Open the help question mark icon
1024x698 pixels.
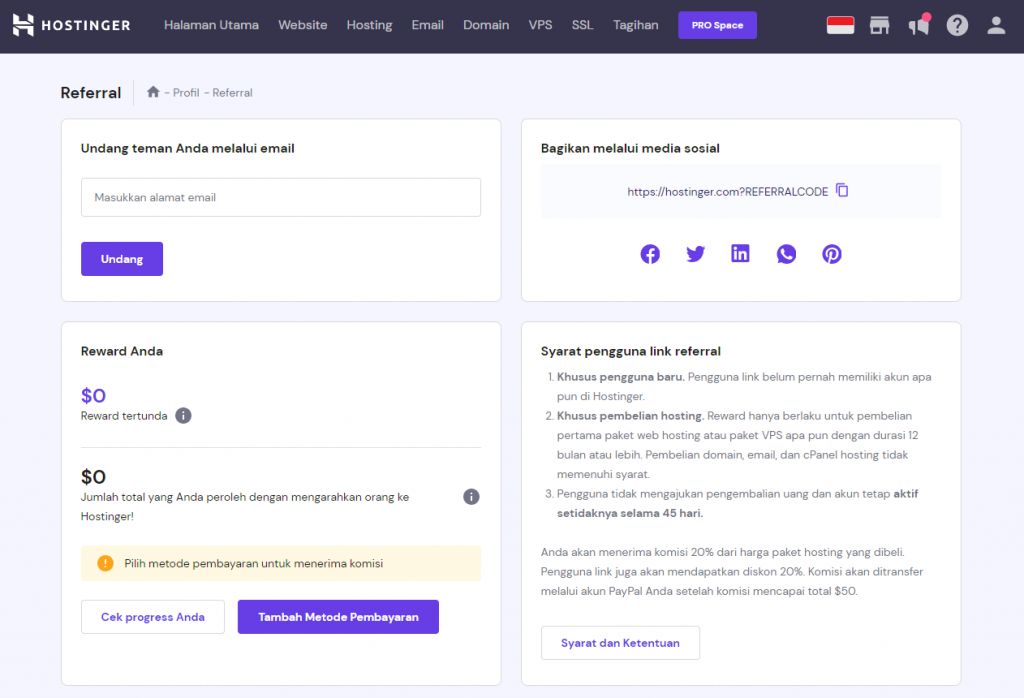[x=957, y=26]
